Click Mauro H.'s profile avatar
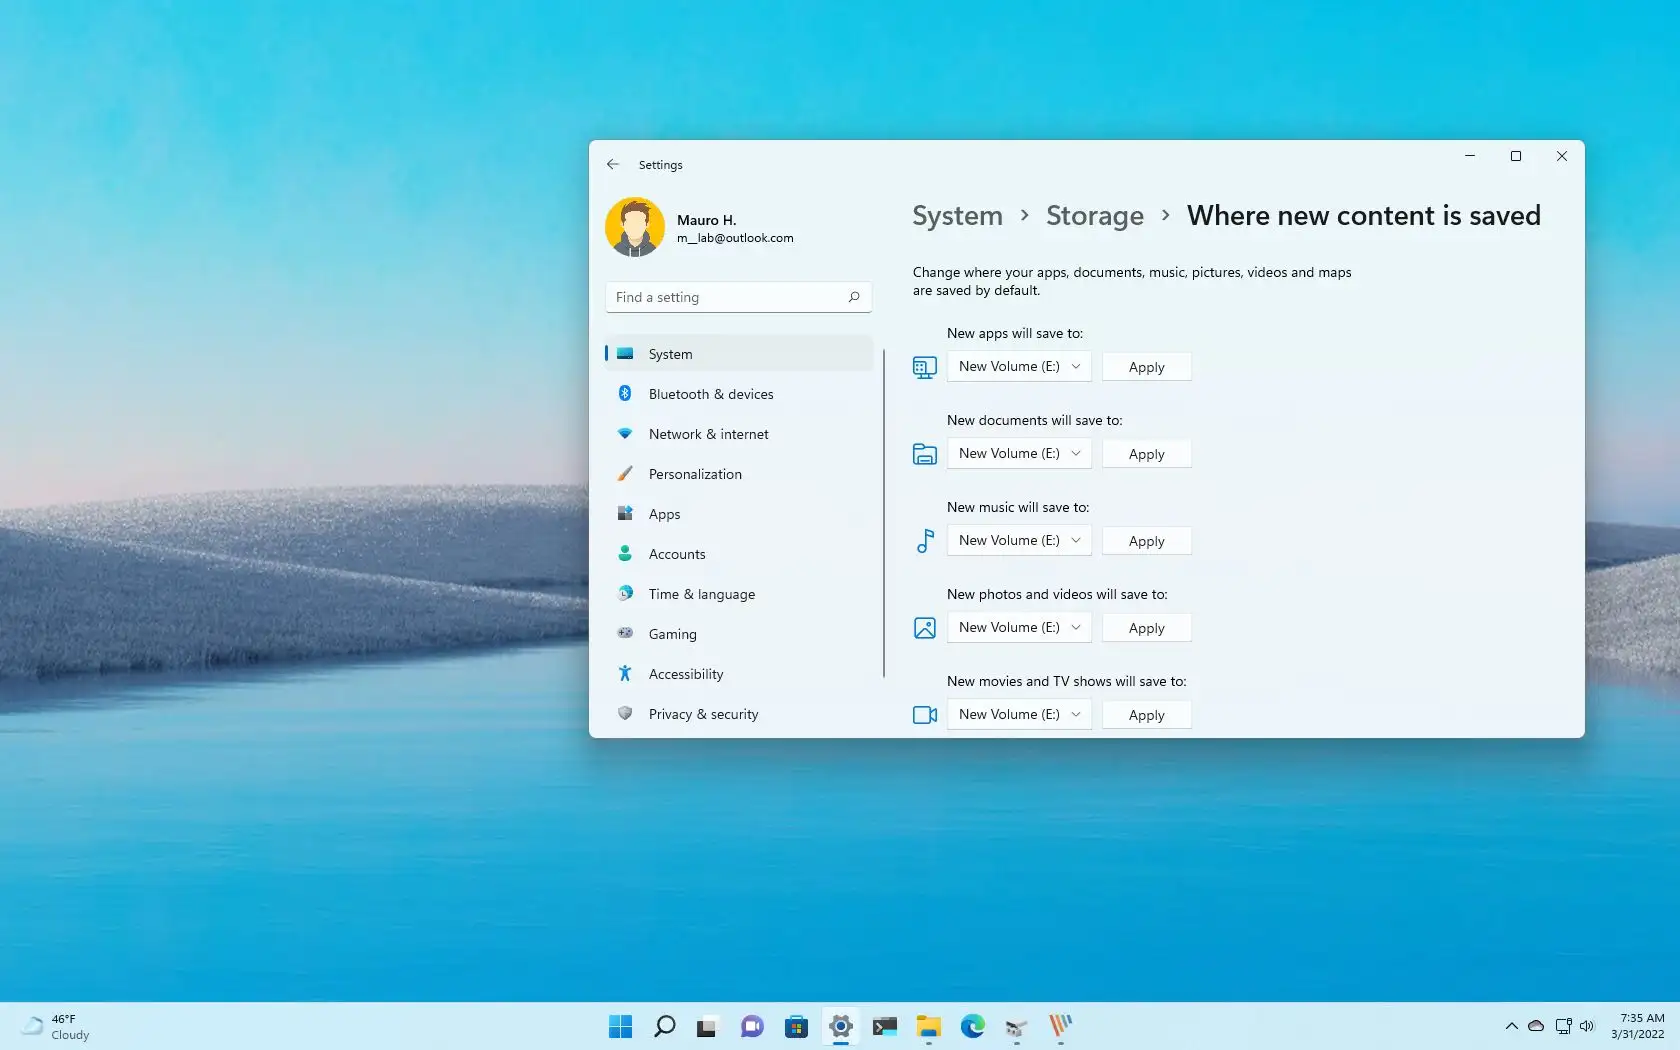The image size is (1680, 1050). [636, 226]
